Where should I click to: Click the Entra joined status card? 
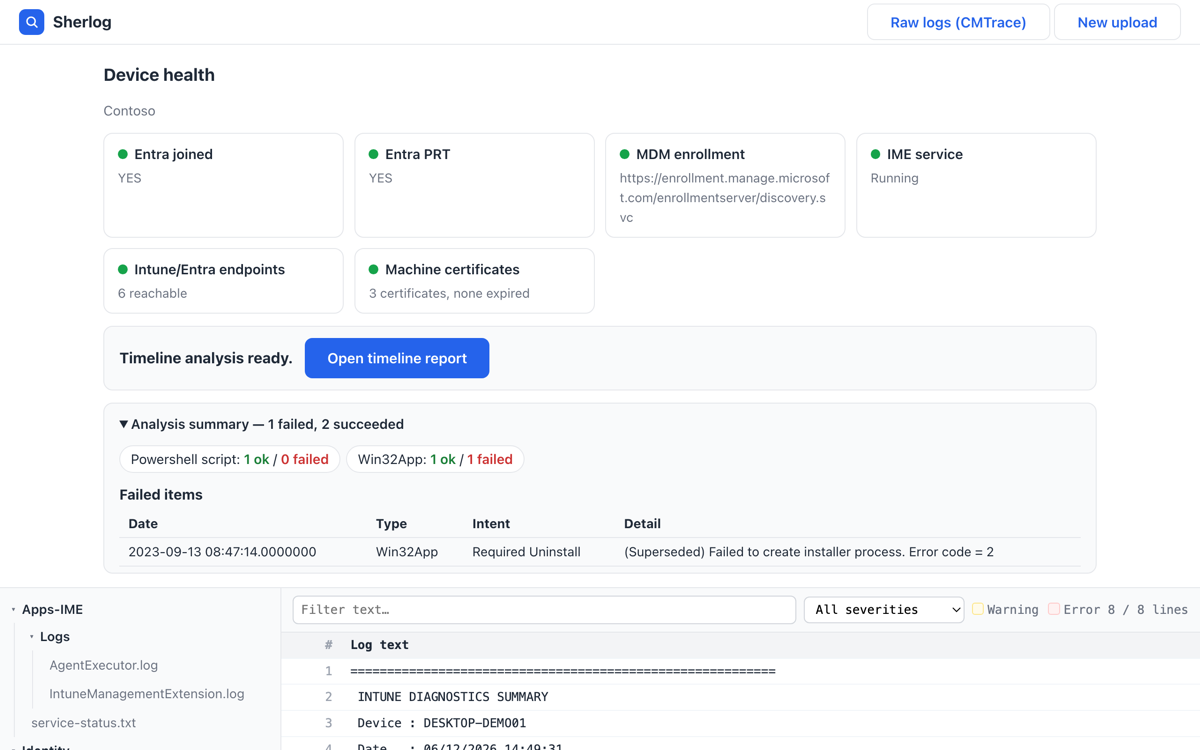point(223,185)
